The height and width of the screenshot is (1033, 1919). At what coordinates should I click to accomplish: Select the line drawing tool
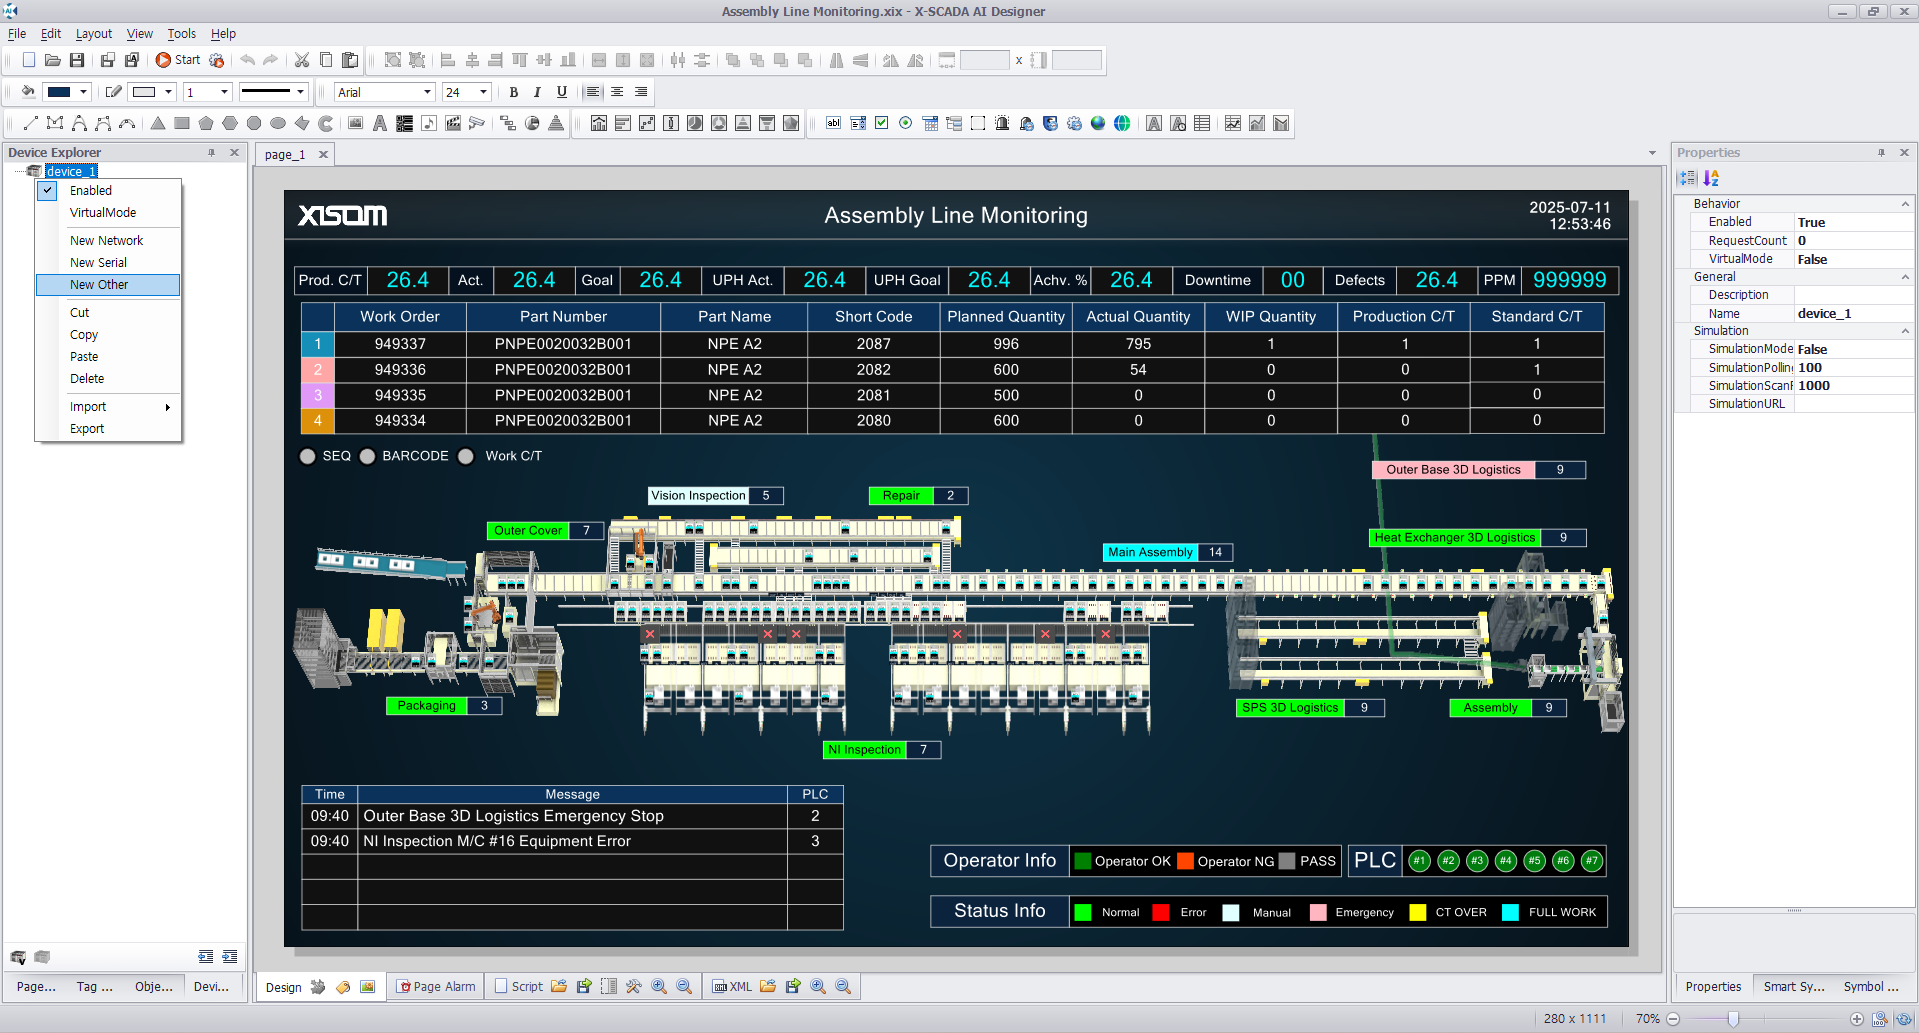[30, 124]
